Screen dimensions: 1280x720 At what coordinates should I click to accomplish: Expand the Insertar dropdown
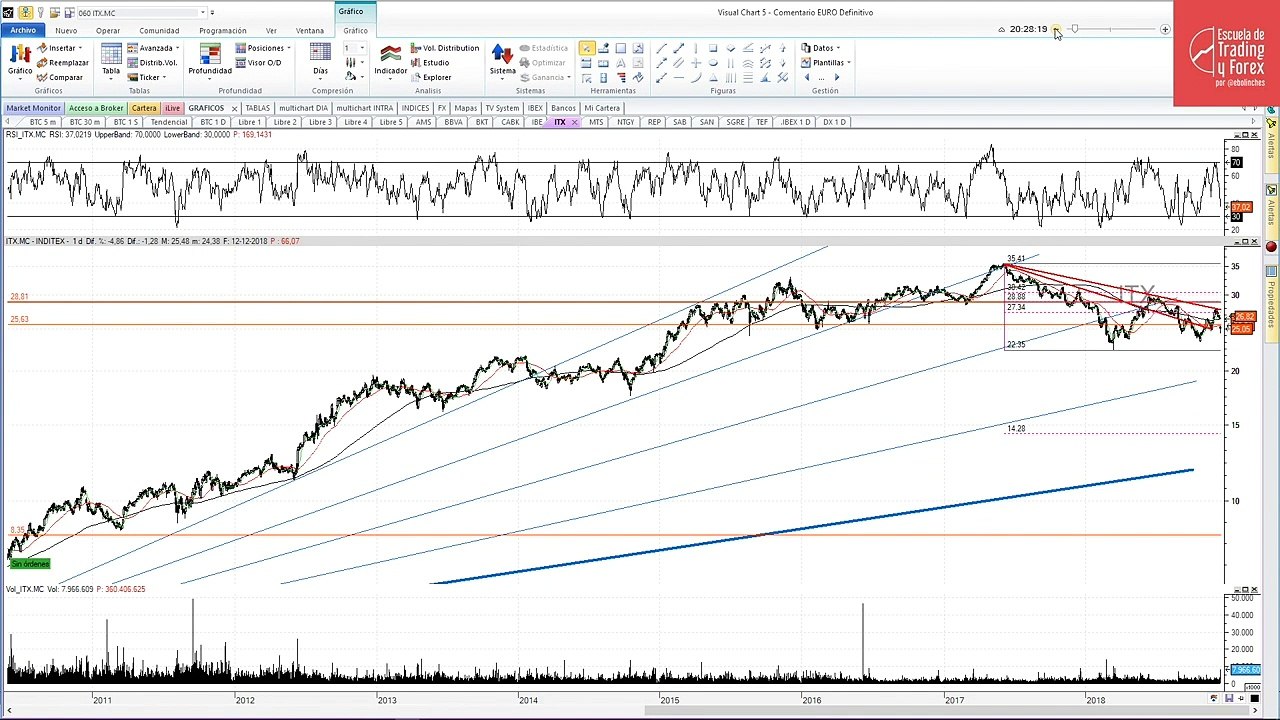pos(62,48)
